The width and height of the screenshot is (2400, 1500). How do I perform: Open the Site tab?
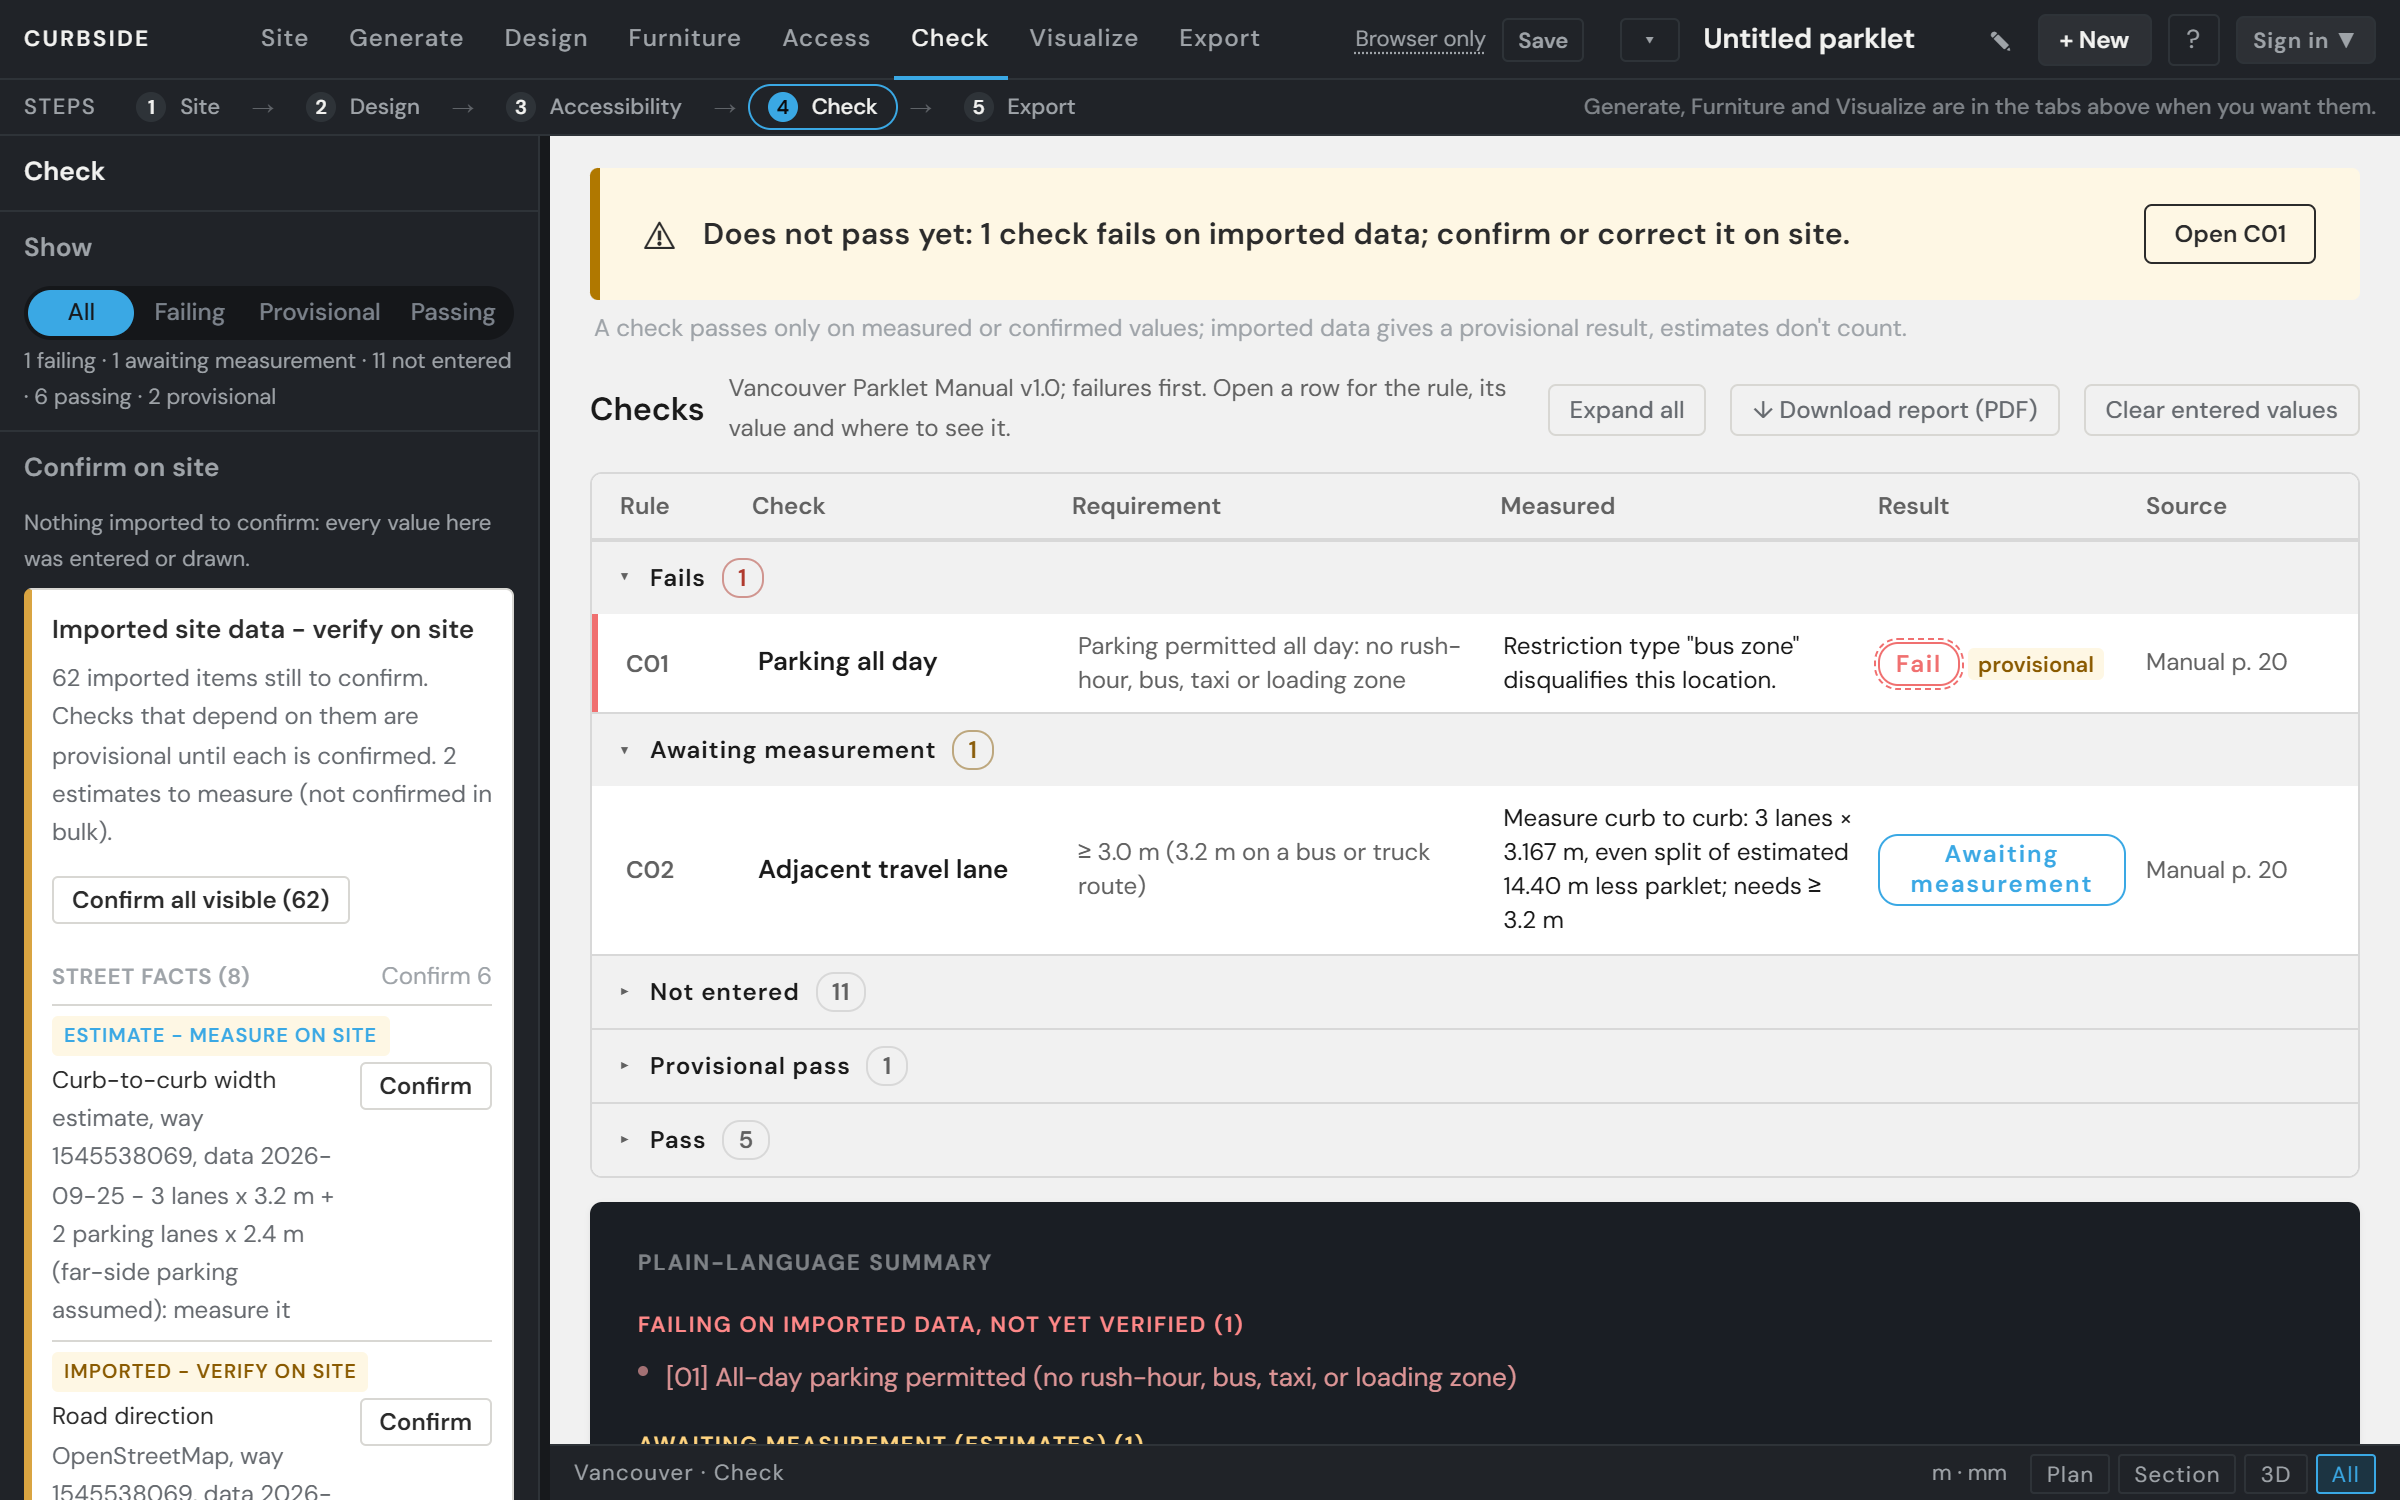tap(284, 38)
